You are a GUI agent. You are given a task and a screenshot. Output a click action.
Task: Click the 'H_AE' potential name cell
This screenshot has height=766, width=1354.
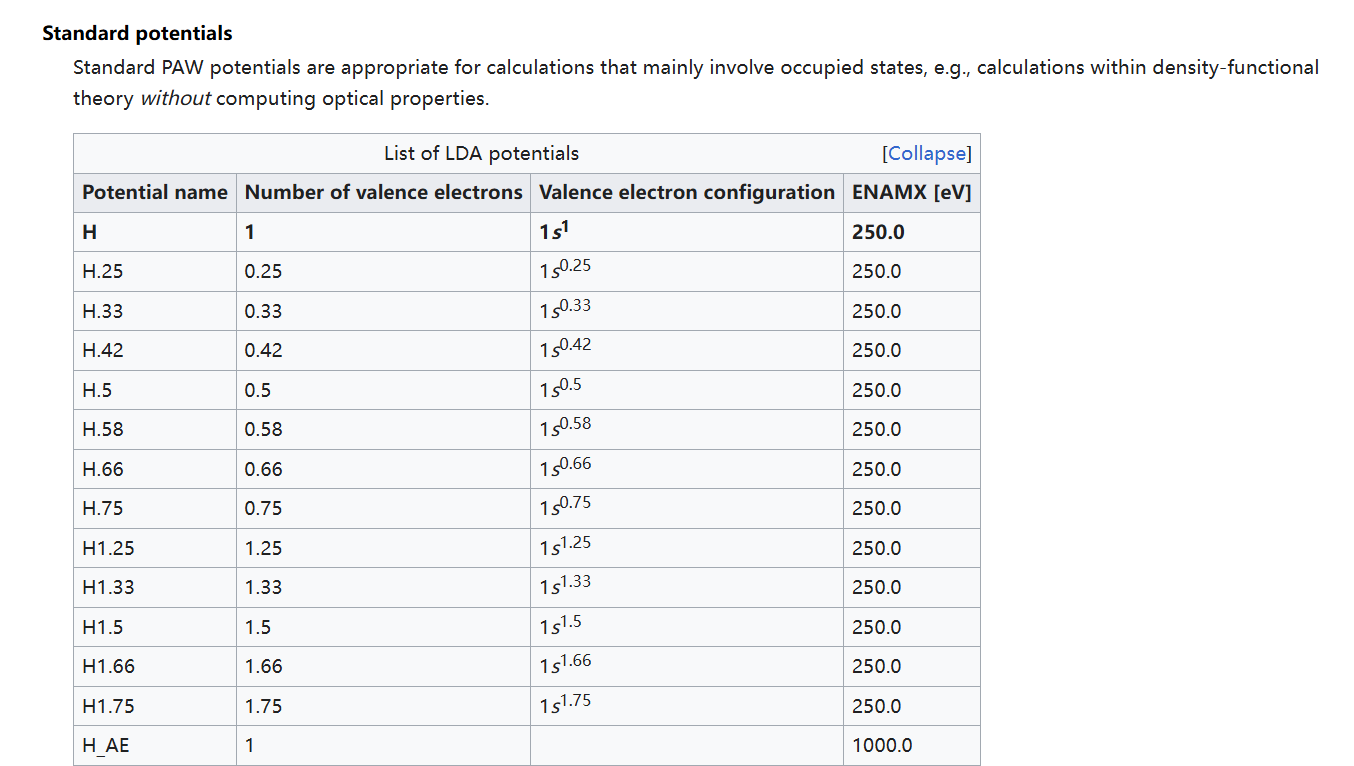tap(155, 745)
